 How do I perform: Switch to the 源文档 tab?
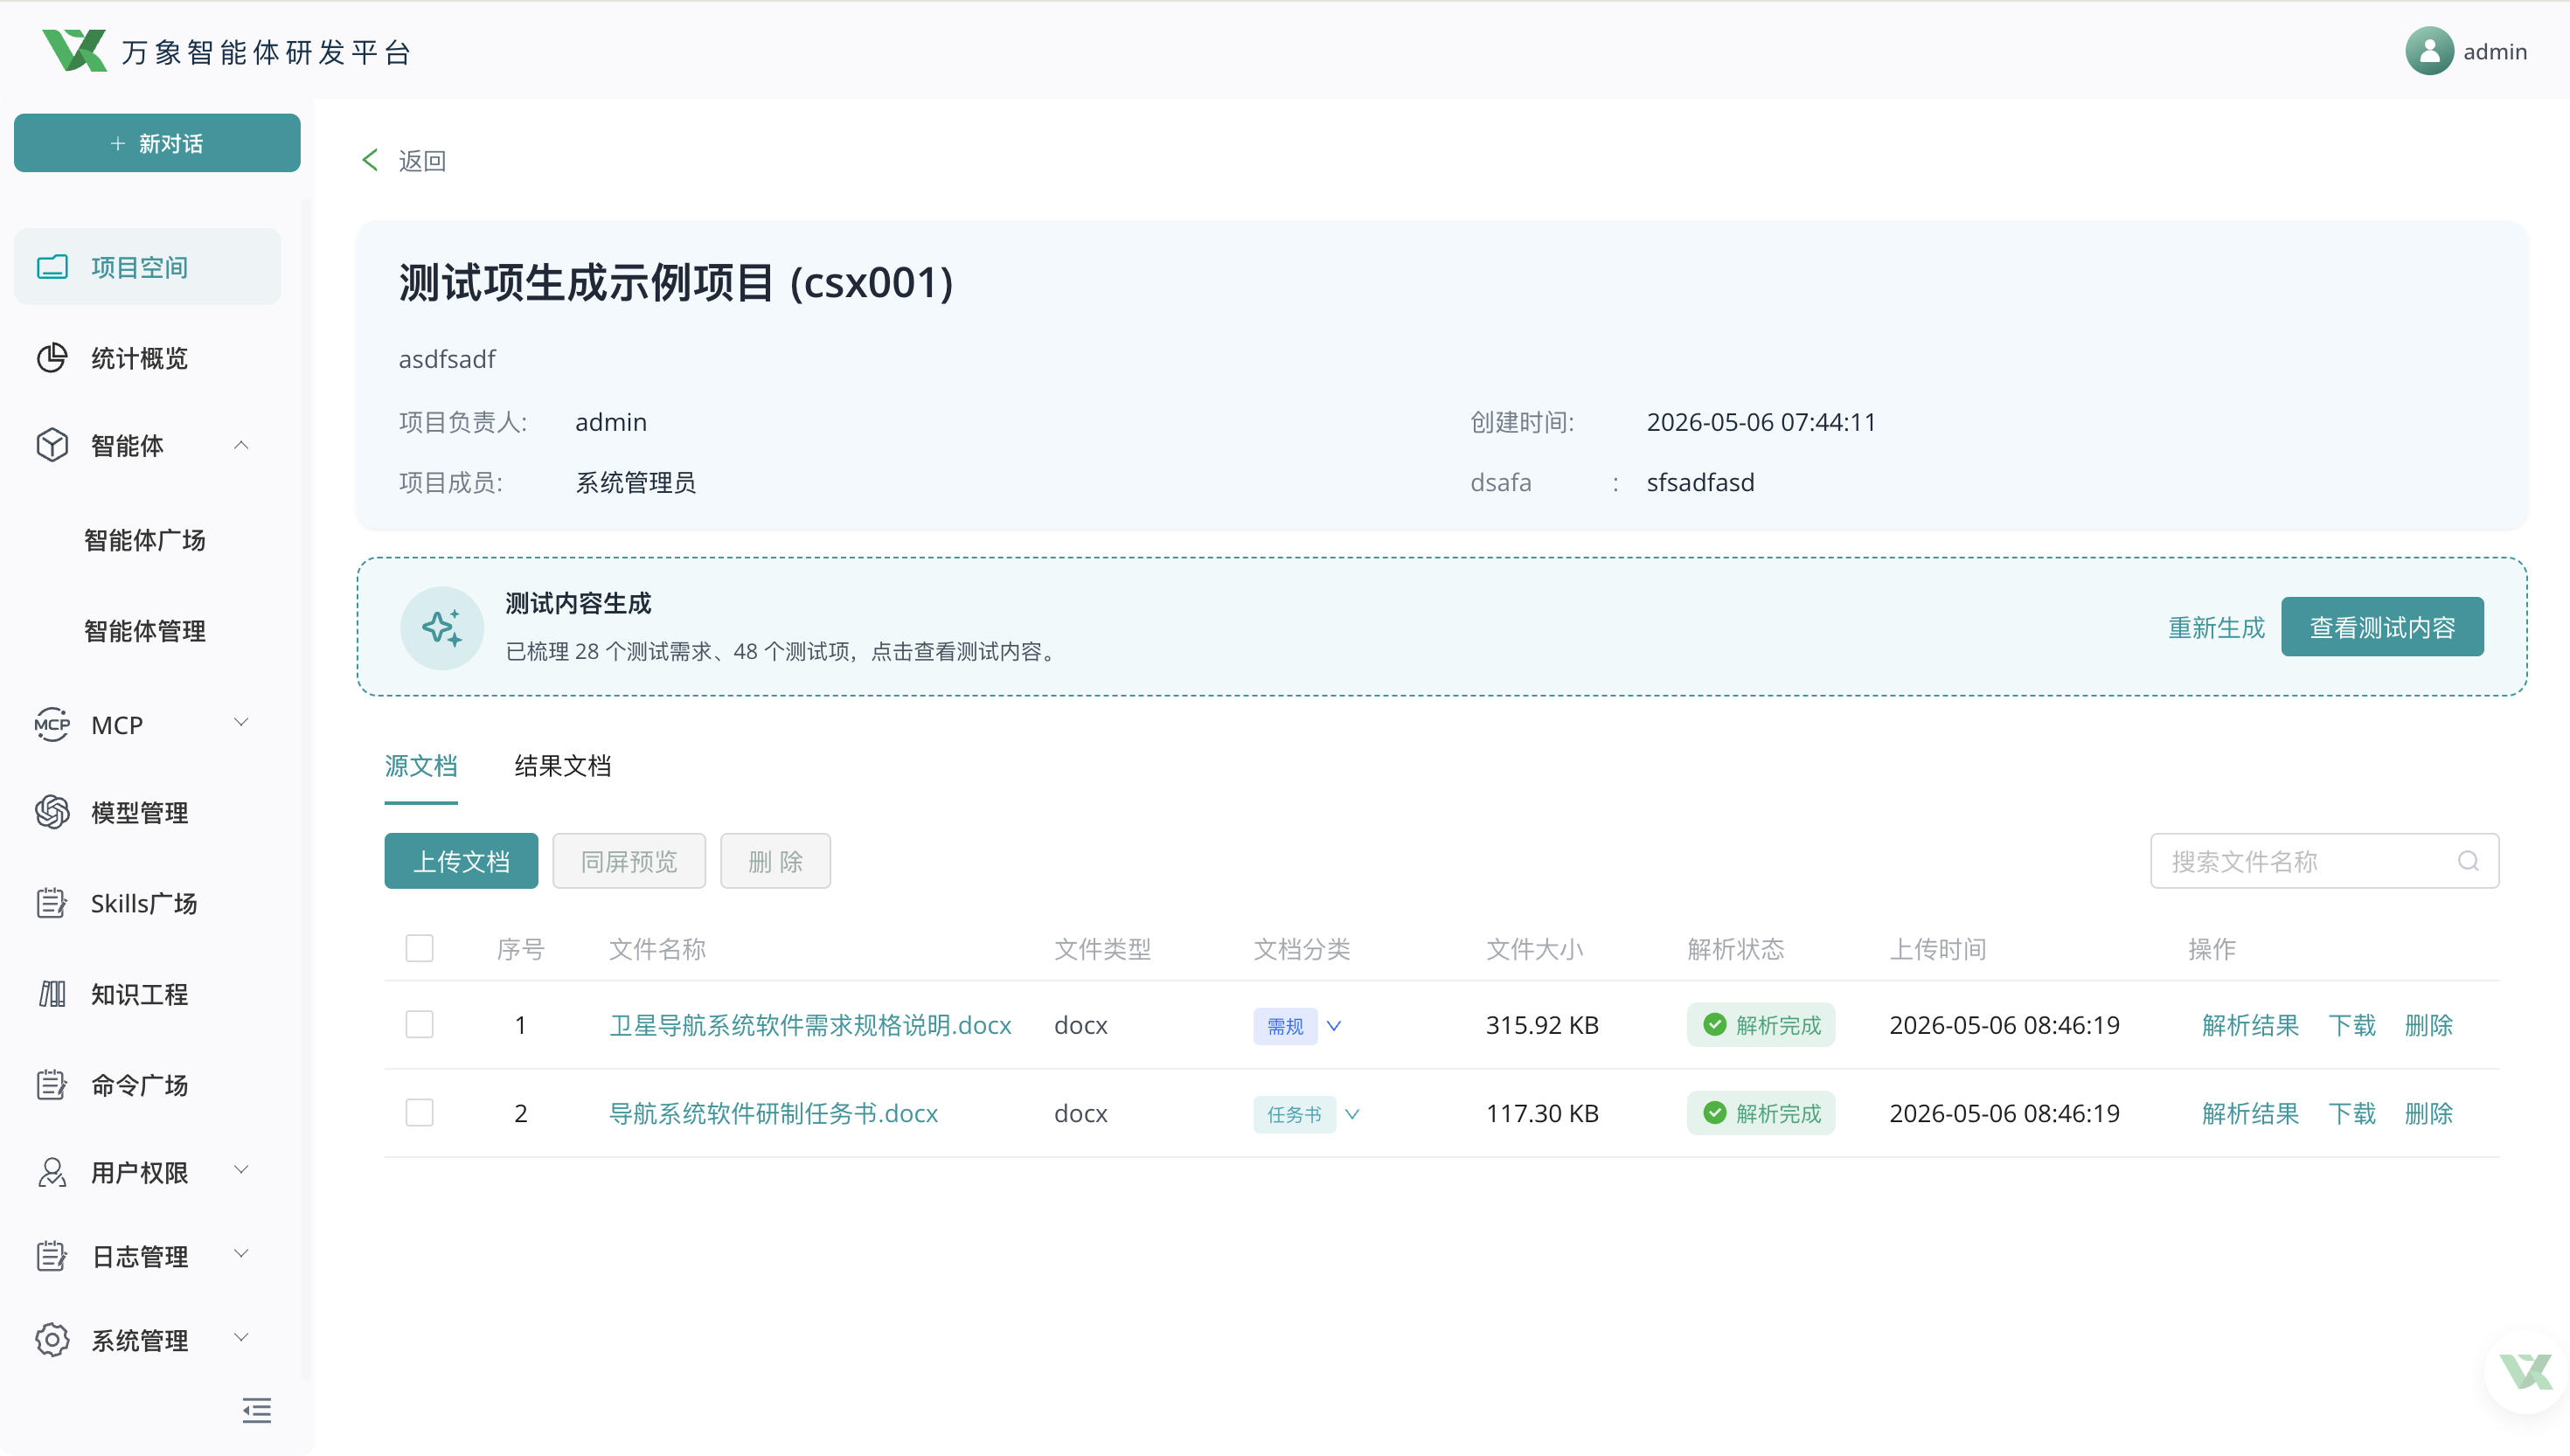[421, 766]
